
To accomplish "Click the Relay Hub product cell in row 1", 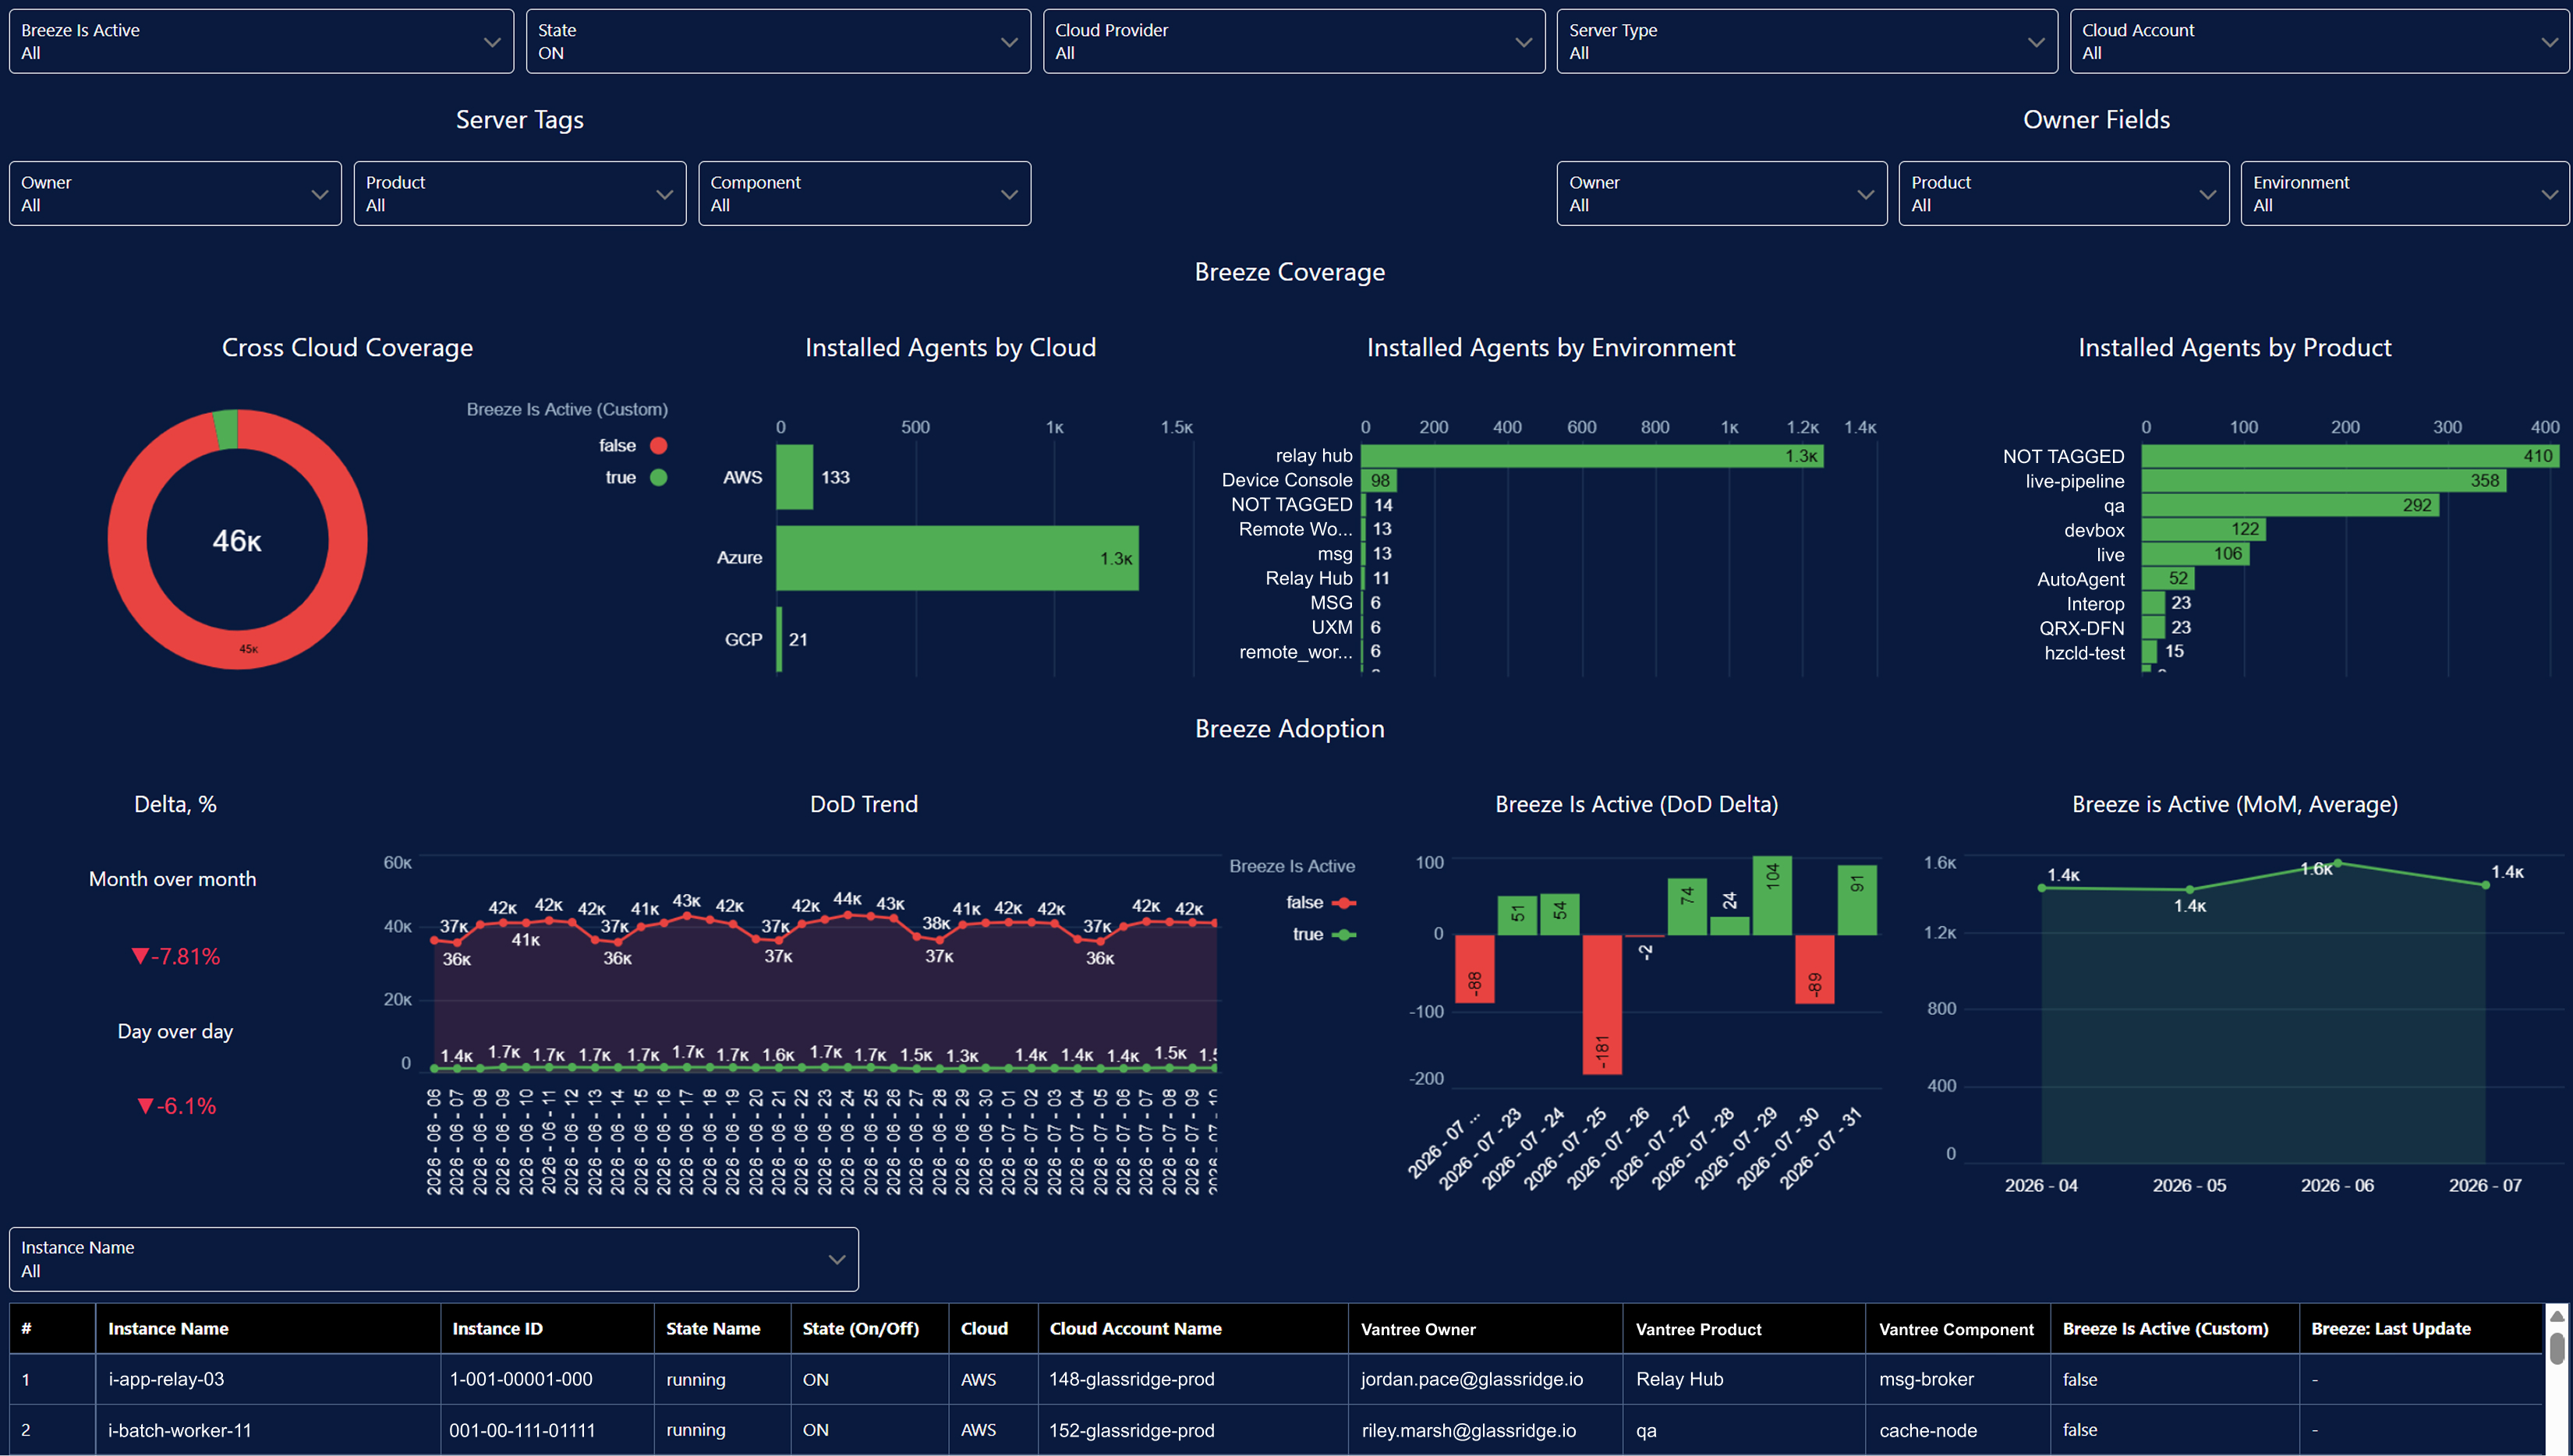I will [x=1744, y=1379].
